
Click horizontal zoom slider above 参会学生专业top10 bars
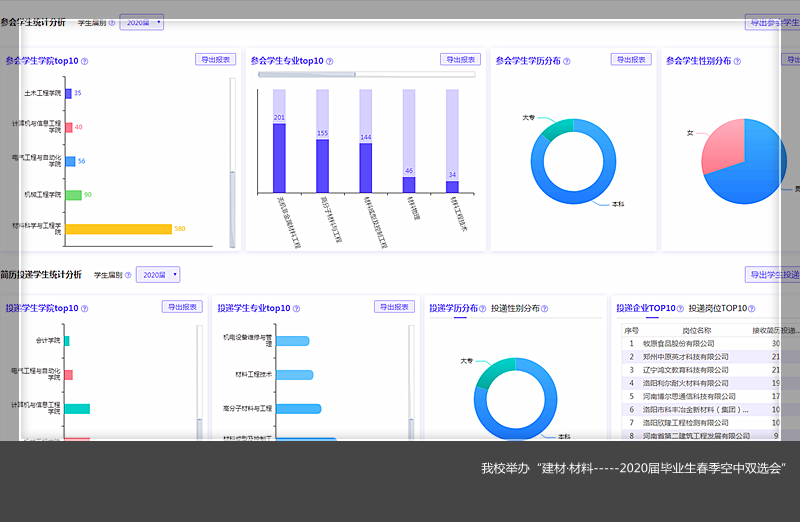pos(307,74)
